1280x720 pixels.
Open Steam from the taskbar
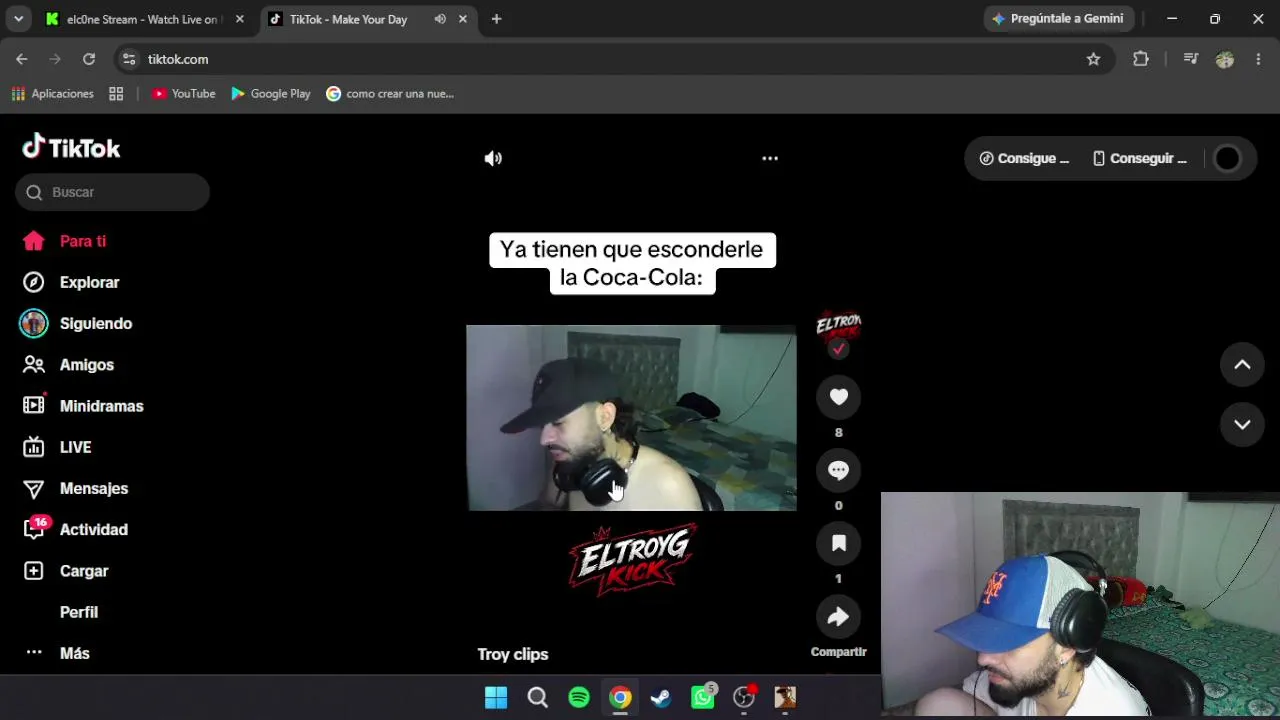coord(661,697)
